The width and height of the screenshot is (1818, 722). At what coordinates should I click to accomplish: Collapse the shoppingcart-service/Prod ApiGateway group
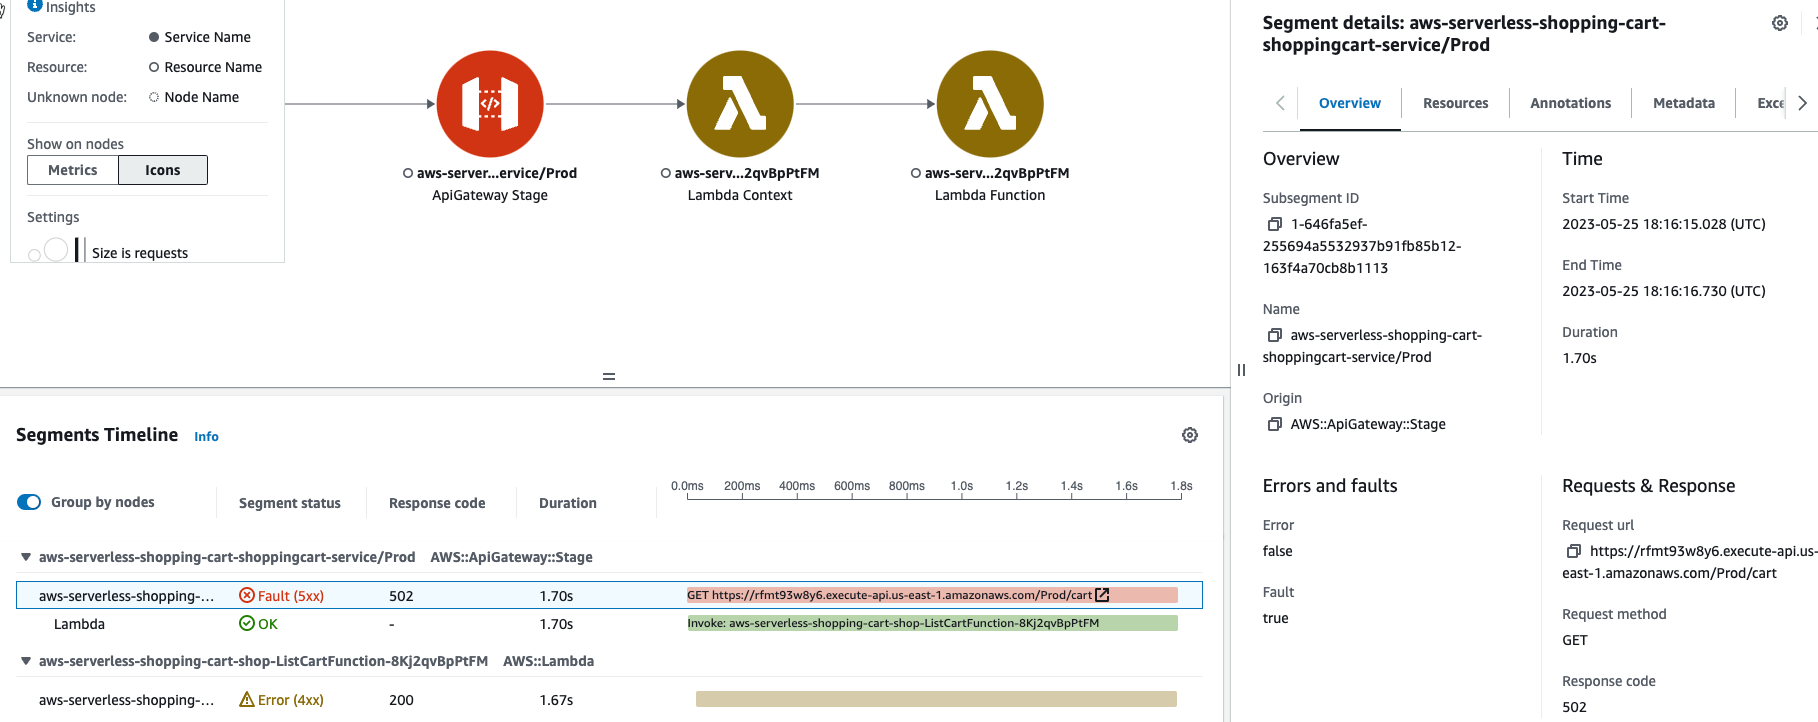[26, 557]
